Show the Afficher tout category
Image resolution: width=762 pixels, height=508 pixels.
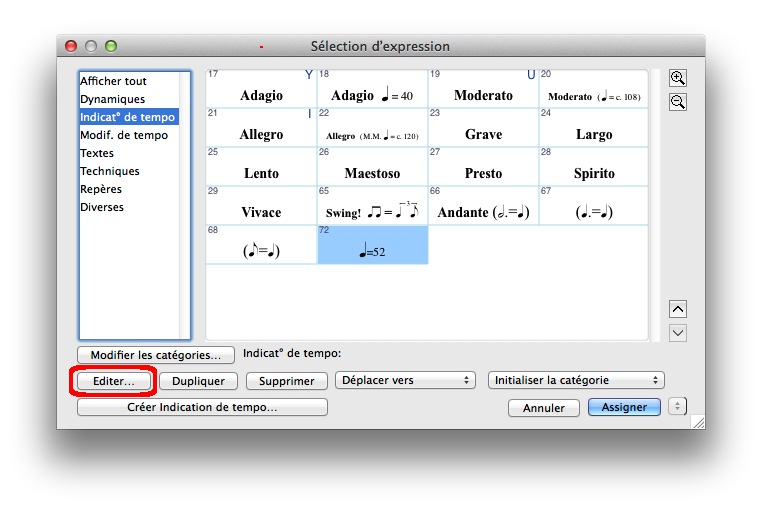(x=113, y=81)
